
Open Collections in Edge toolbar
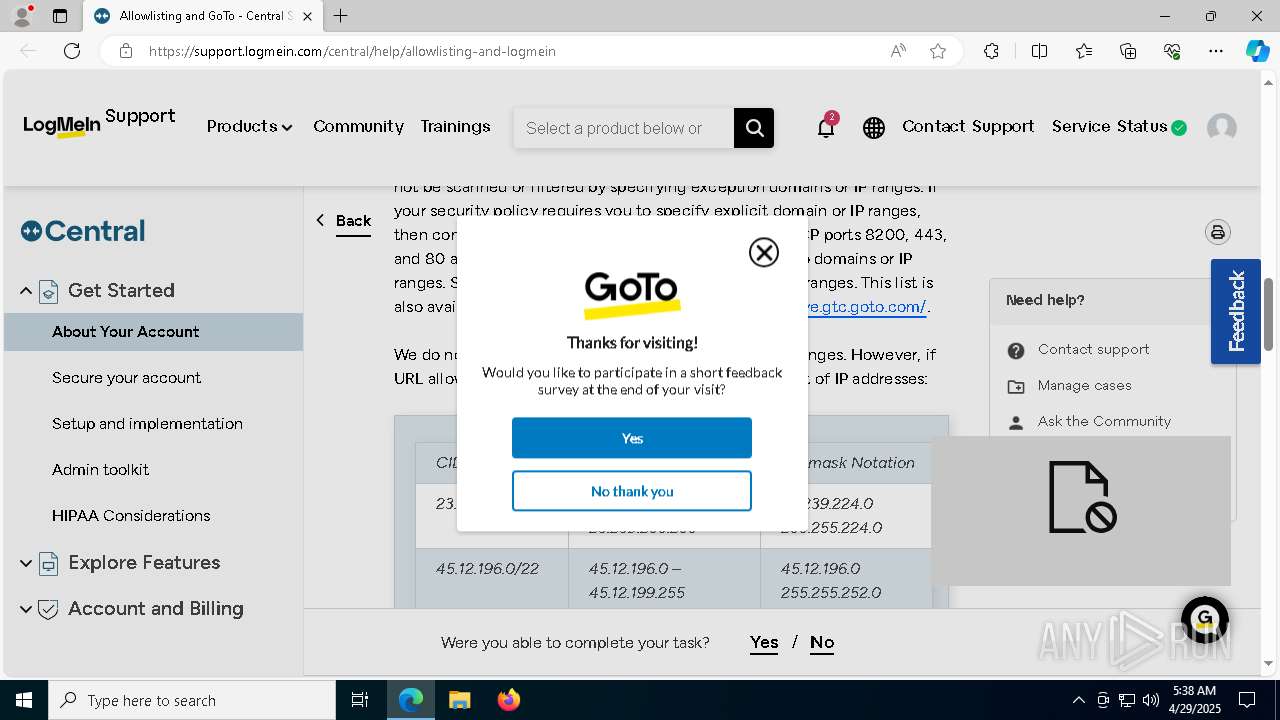[1128, 51]
